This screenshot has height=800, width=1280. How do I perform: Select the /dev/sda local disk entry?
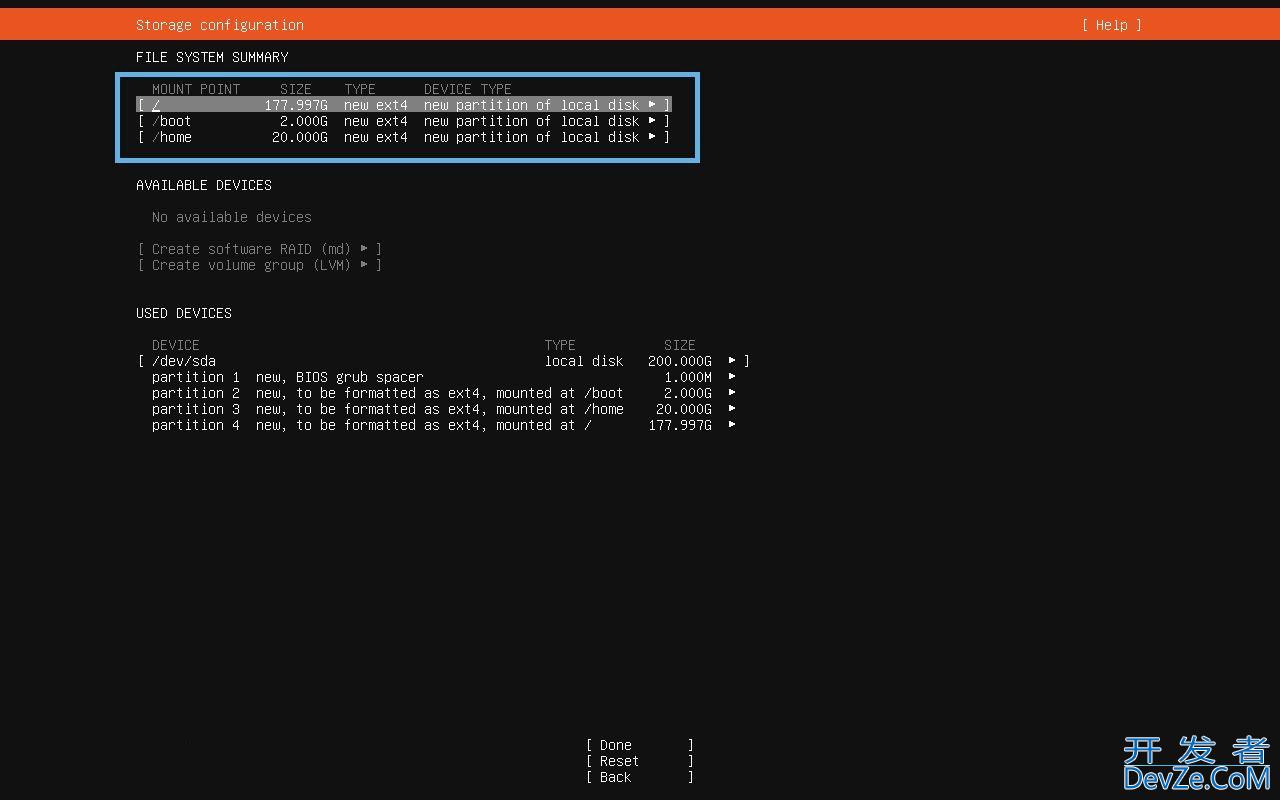[x=444, y=361]
